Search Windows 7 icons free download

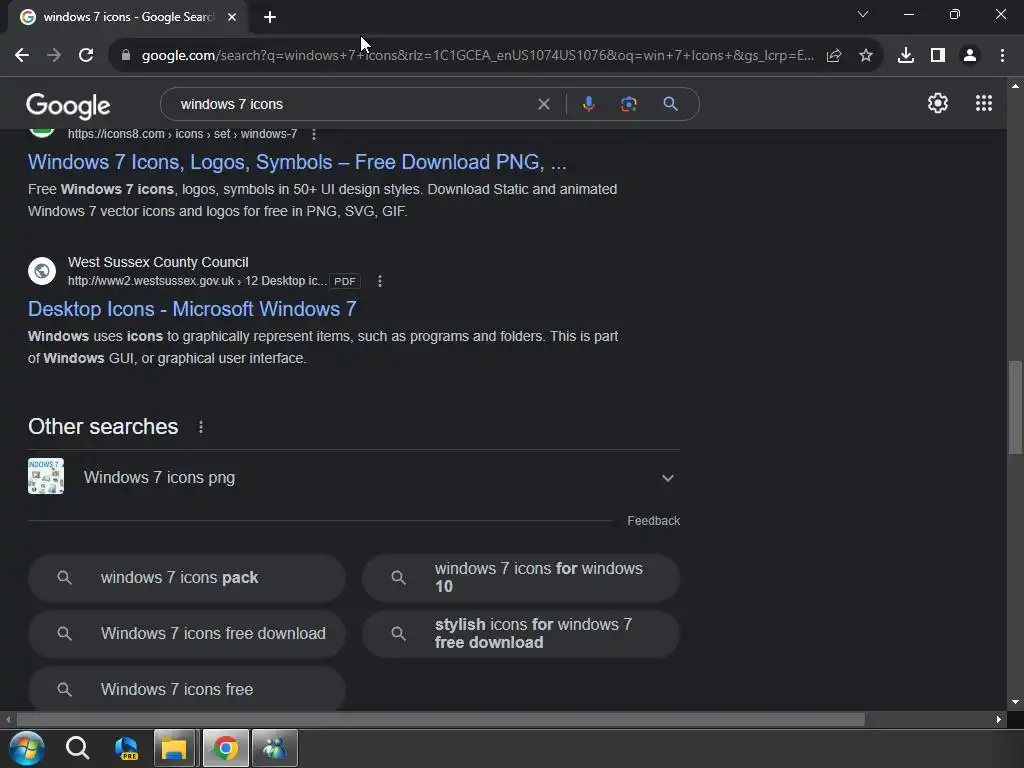(x=187, y=633)
